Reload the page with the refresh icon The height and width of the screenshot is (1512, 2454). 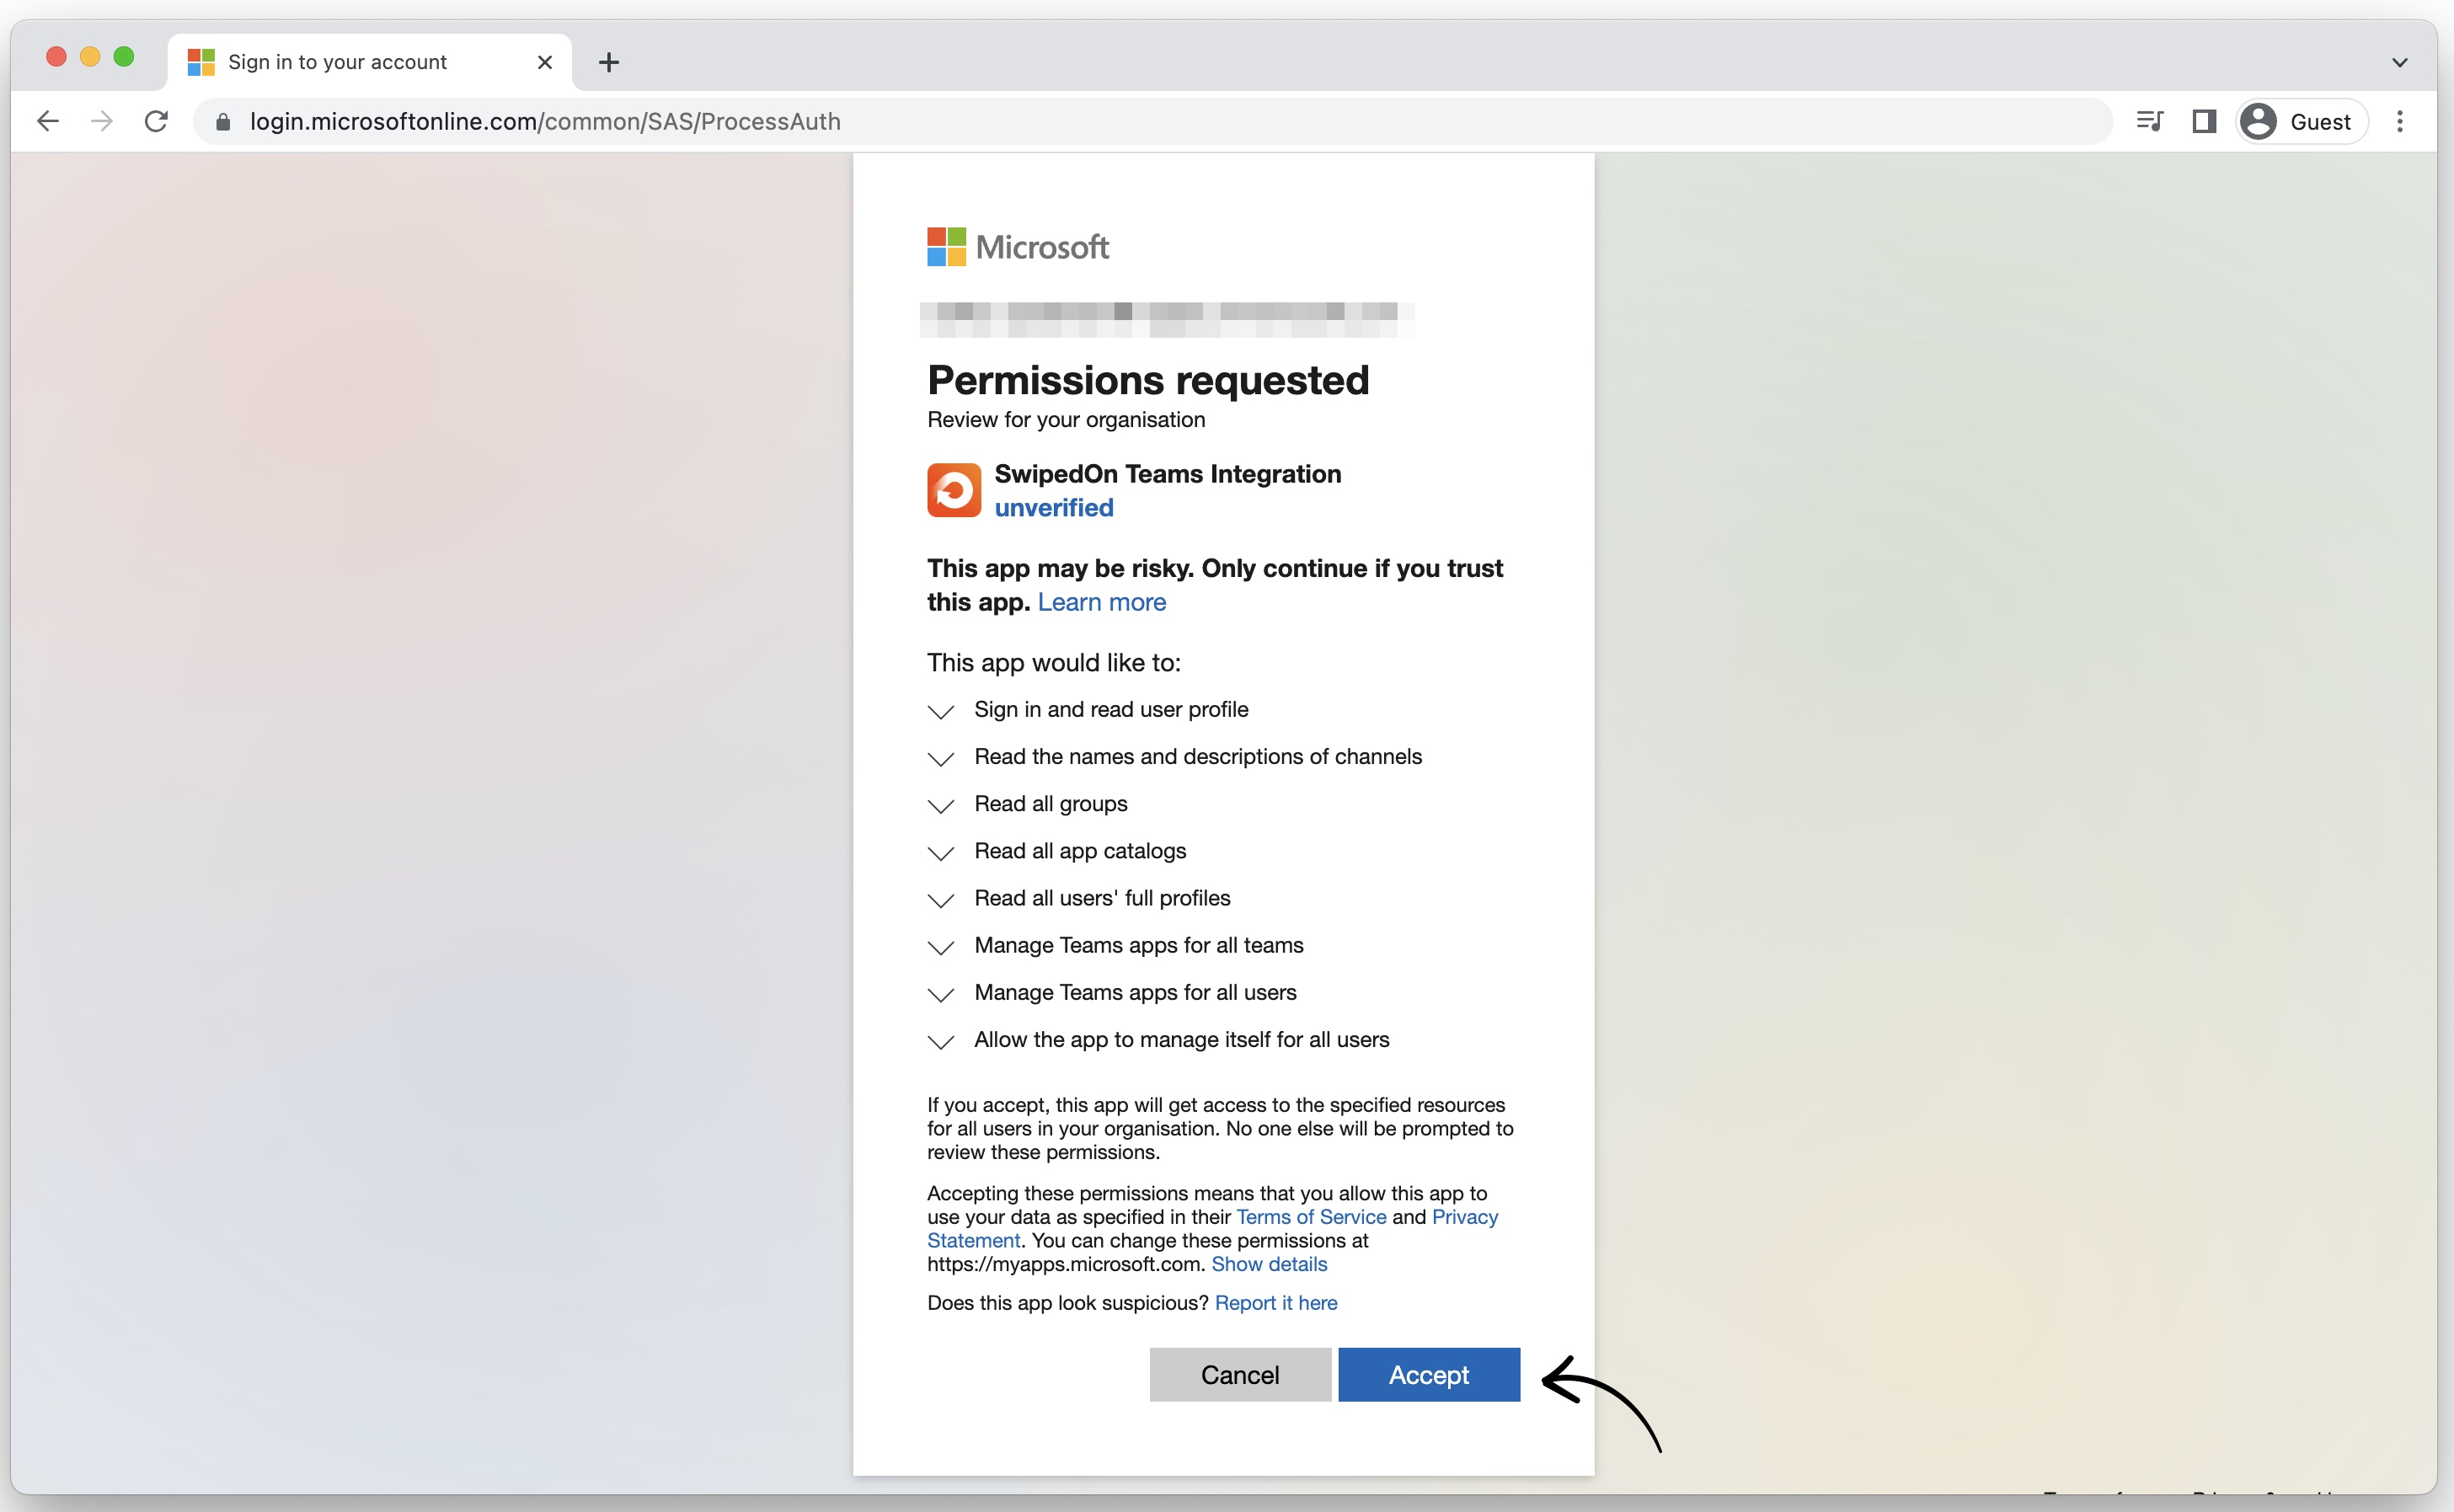click(x=156, y=121)
